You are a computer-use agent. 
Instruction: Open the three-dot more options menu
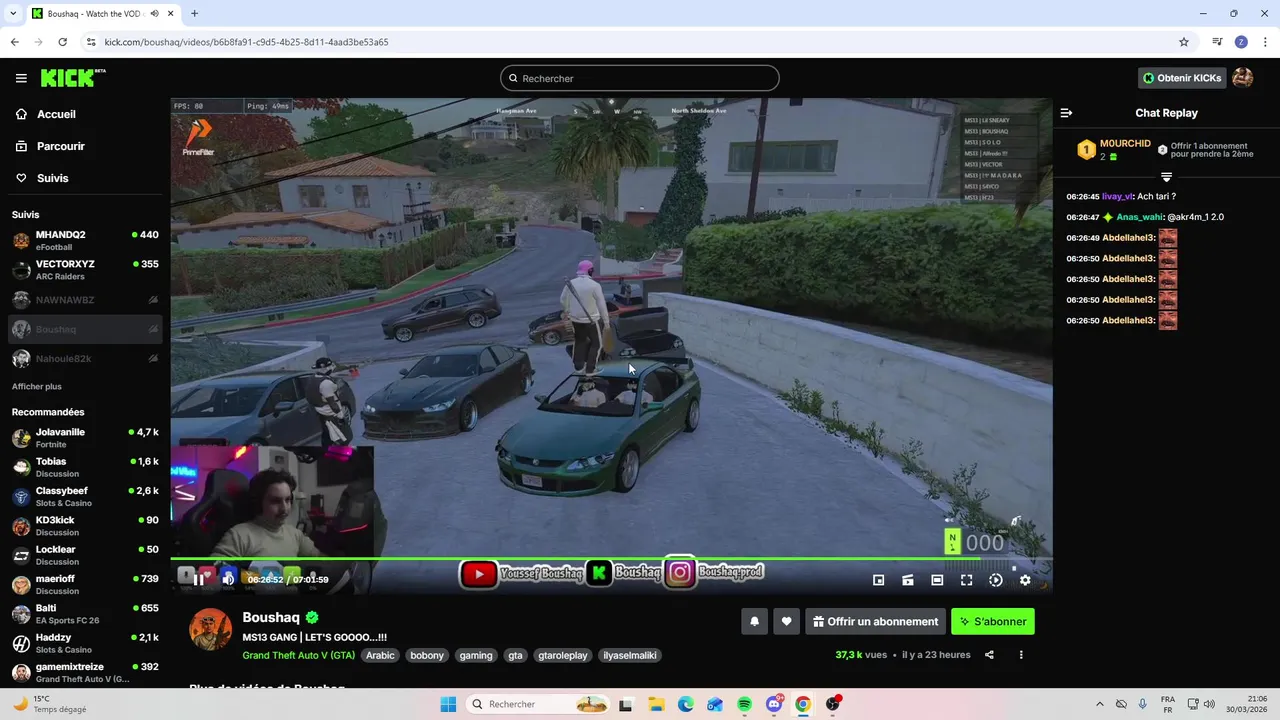pyautogui.click(x=1021, y=655)
